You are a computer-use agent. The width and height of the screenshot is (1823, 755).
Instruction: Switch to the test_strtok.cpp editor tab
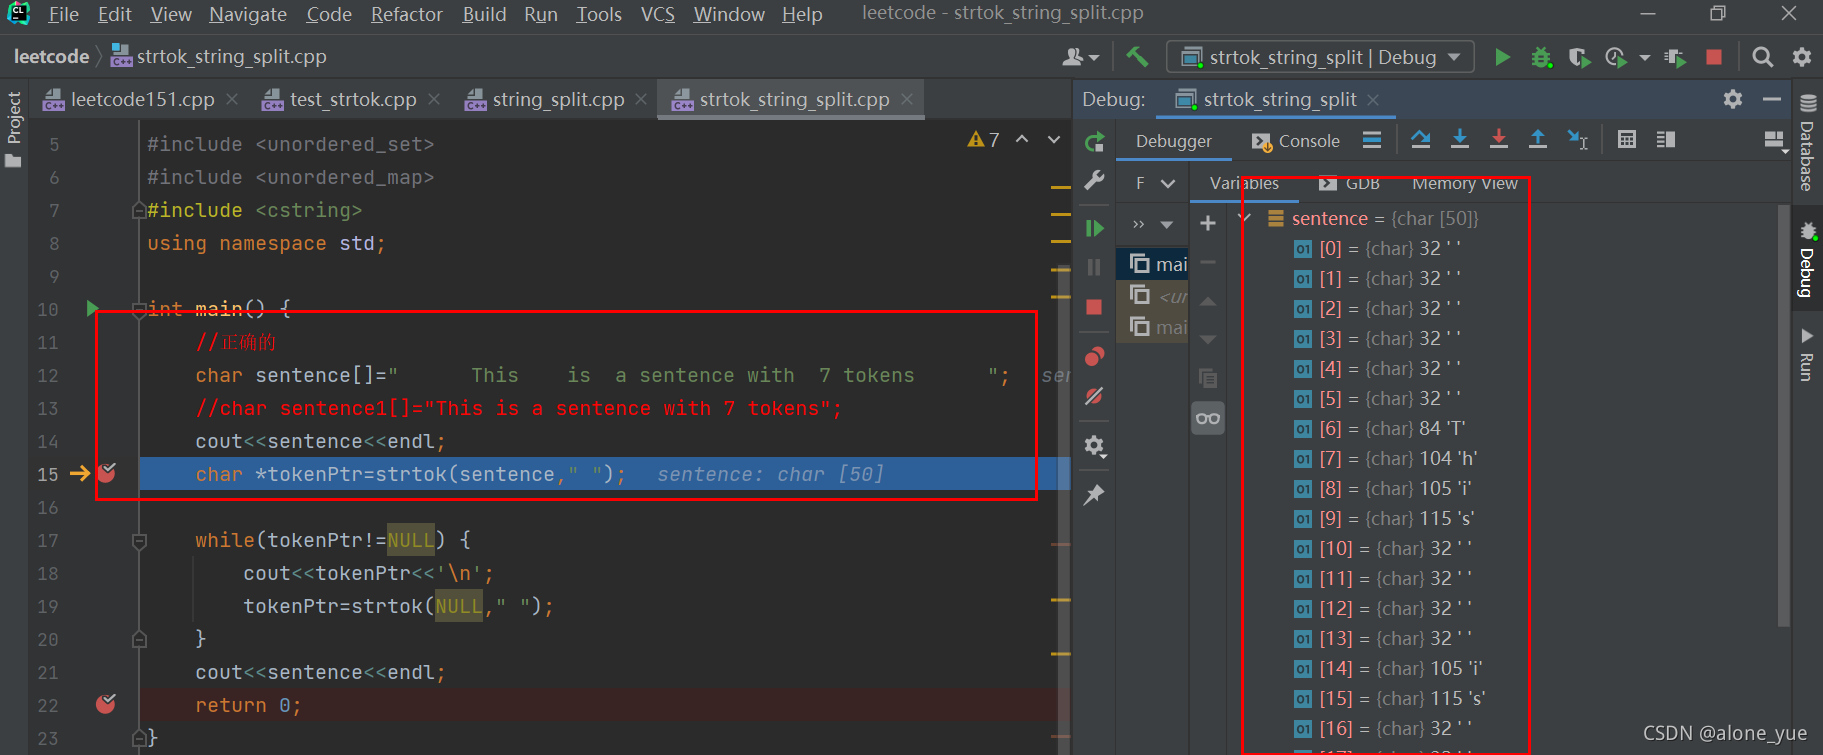coord(351,99)
